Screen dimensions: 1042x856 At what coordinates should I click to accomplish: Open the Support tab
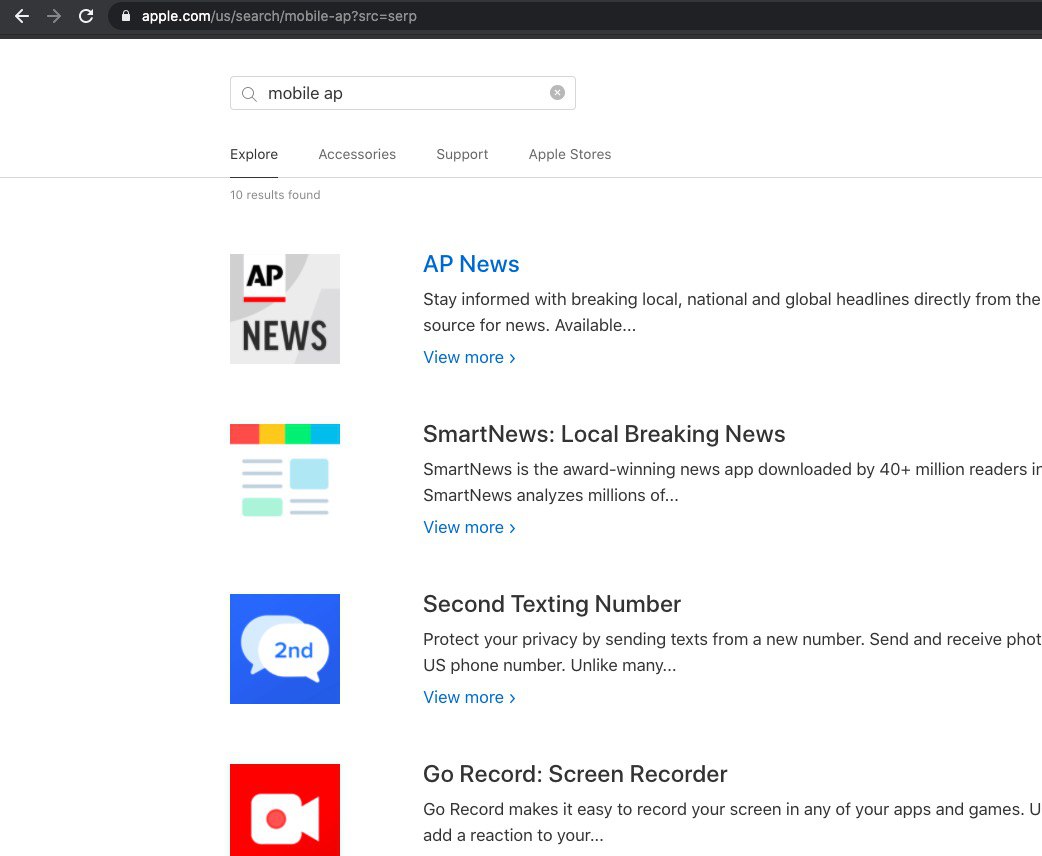(462, 154)
